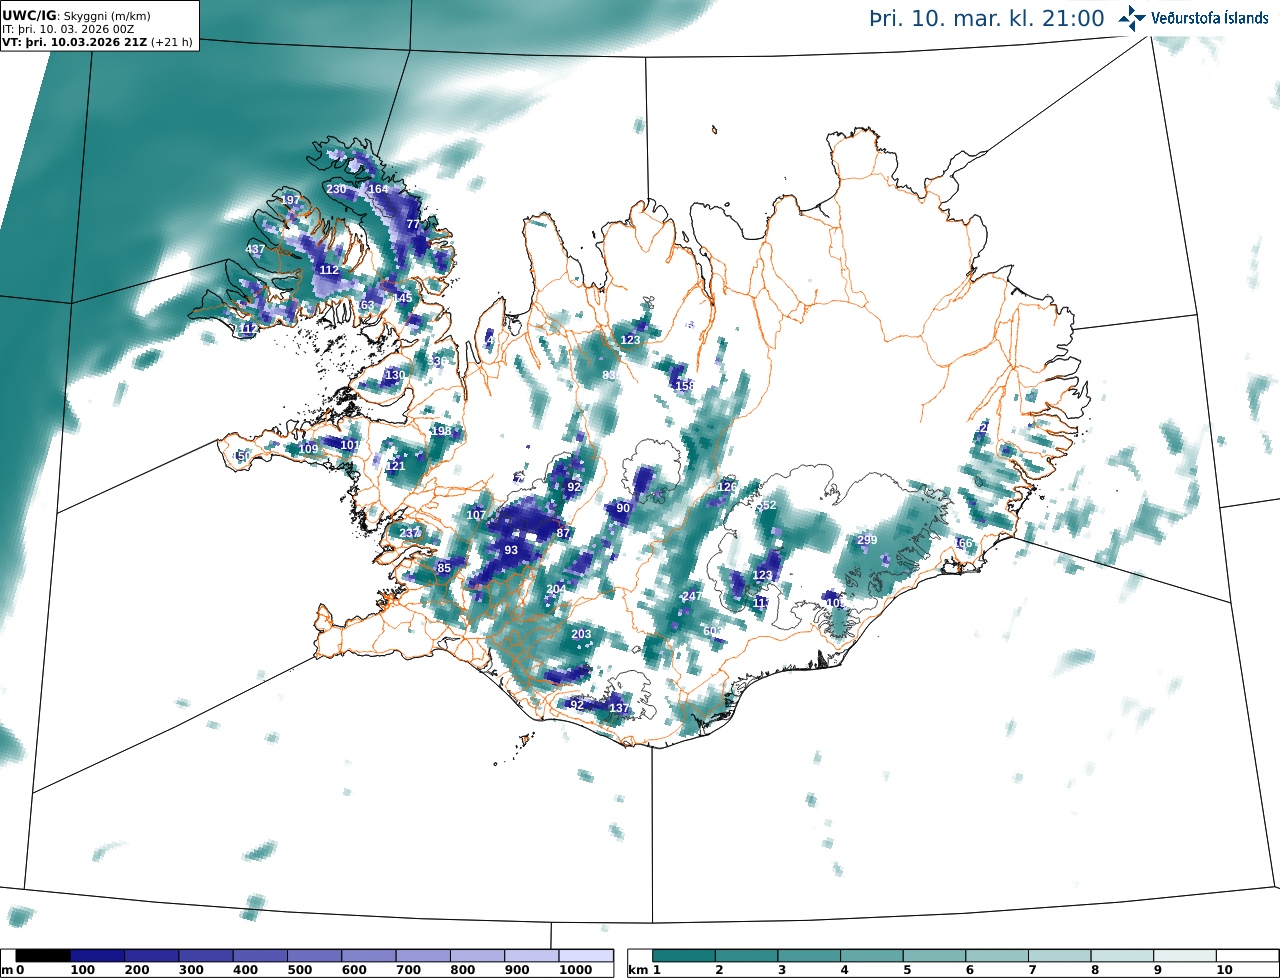Click the map value 352
Screen dimensions: 1280x978
click(x=766, y=505)
